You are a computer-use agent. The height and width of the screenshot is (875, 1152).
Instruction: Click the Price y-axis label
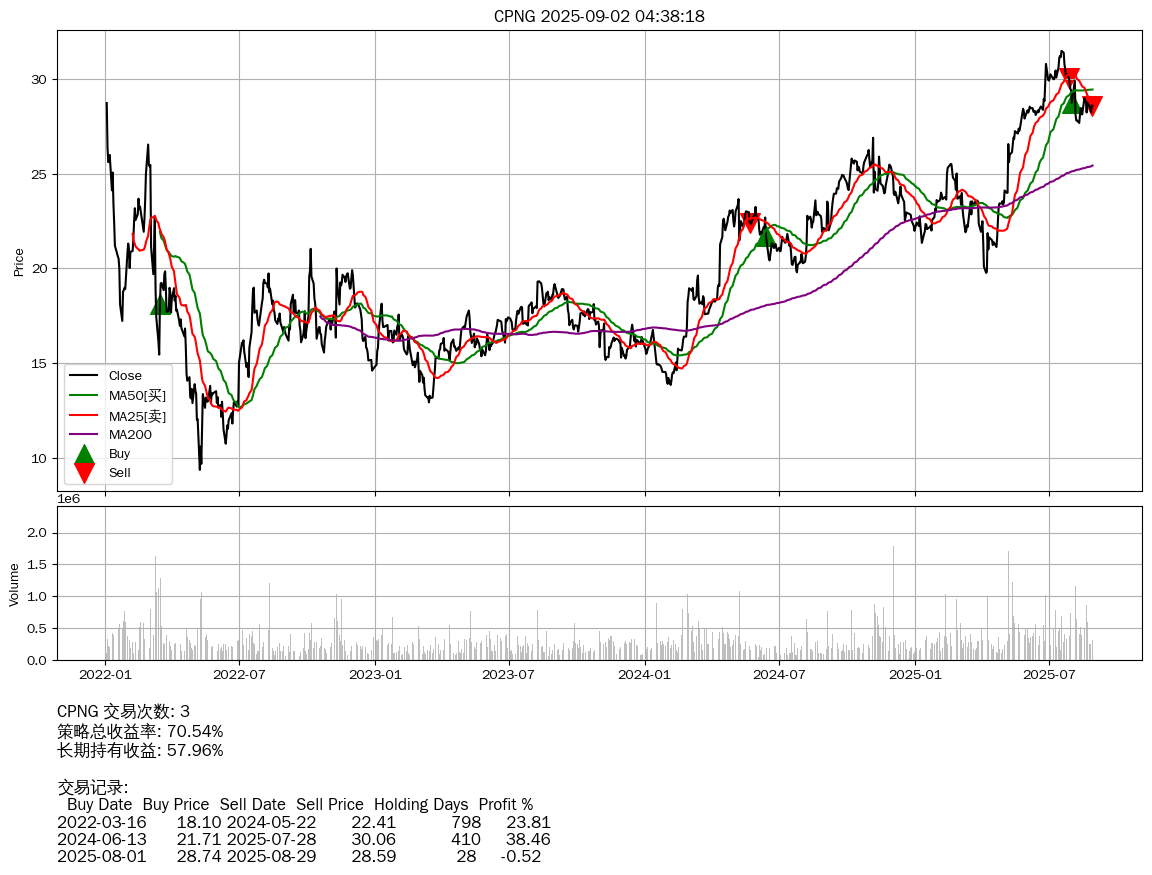[18, 261]
